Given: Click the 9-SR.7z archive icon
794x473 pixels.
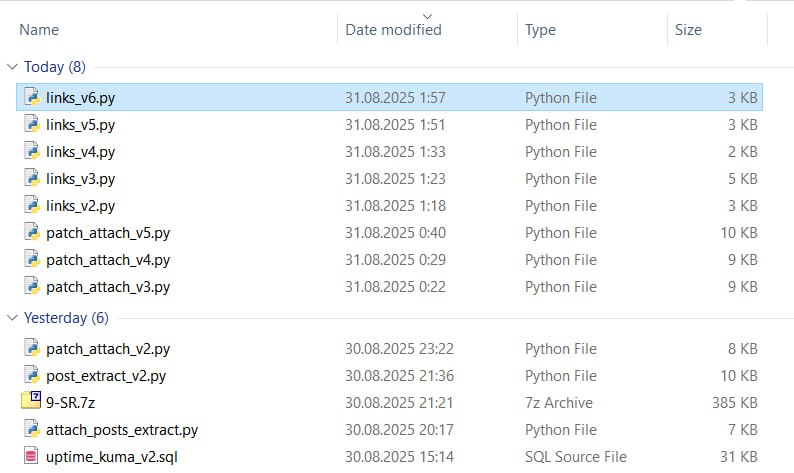Looking at the screenshot, I should click(x=31, y=400).
